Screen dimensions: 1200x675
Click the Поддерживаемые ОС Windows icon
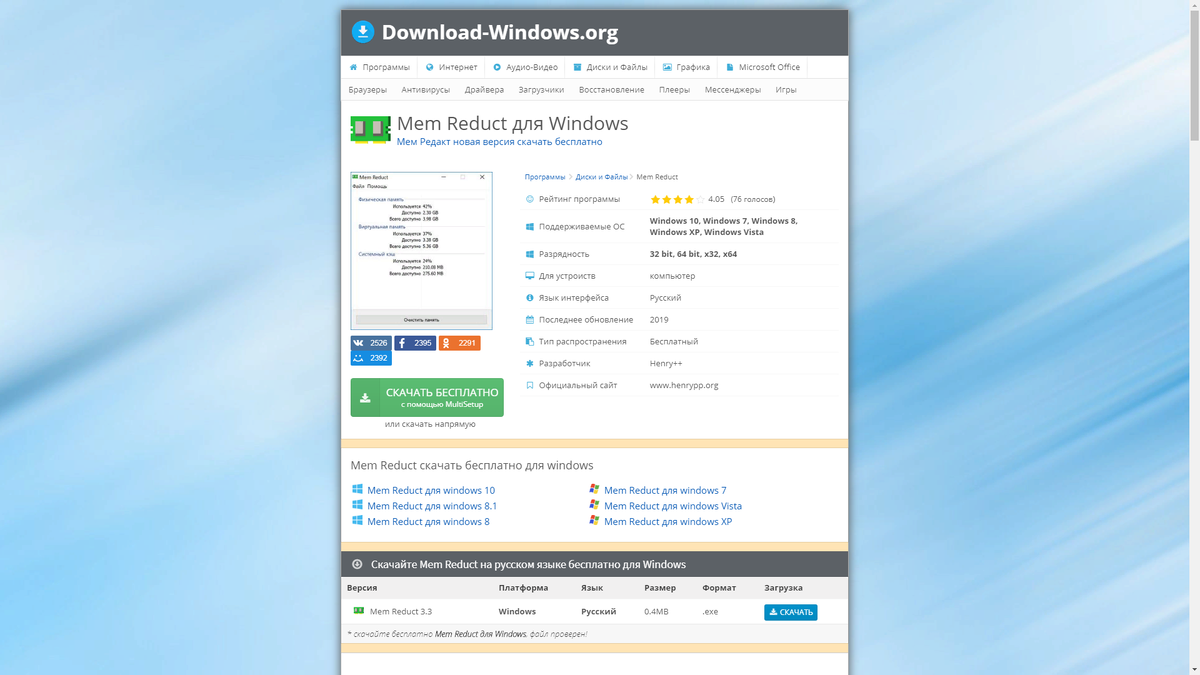click(x=530, y=226)
